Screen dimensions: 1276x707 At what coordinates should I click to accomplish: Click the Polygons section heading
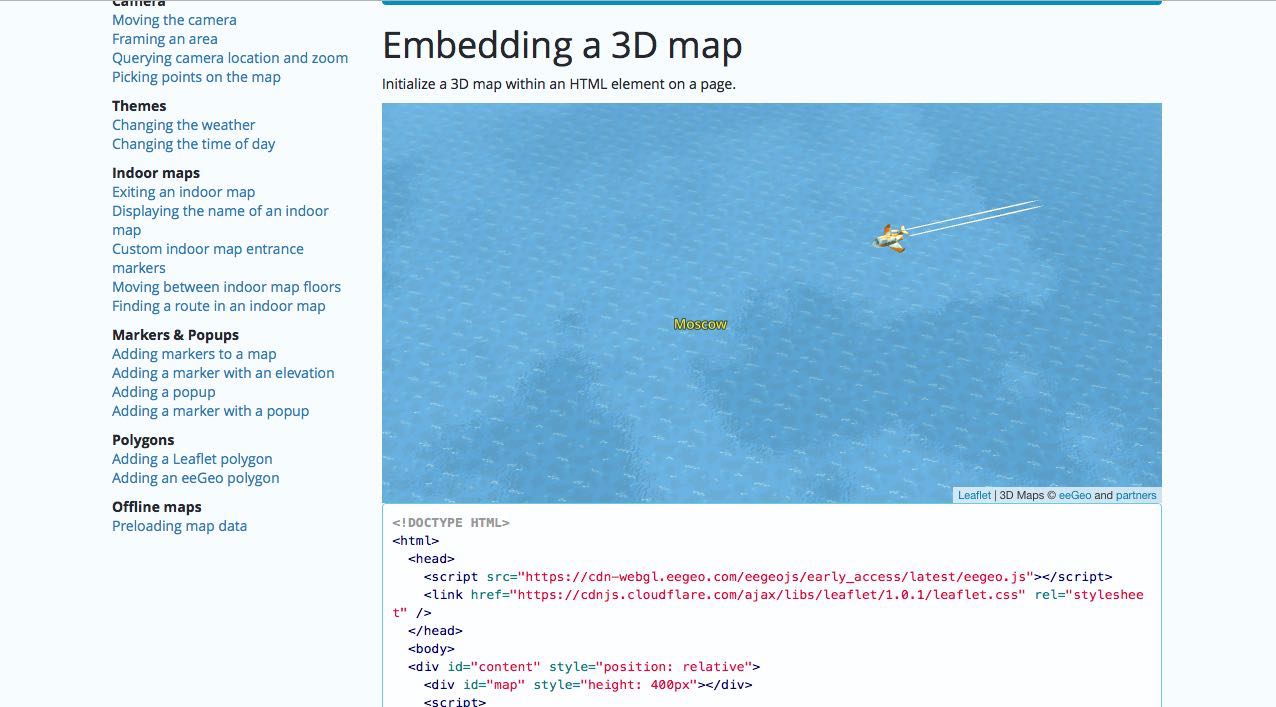[x=143, y=440]
